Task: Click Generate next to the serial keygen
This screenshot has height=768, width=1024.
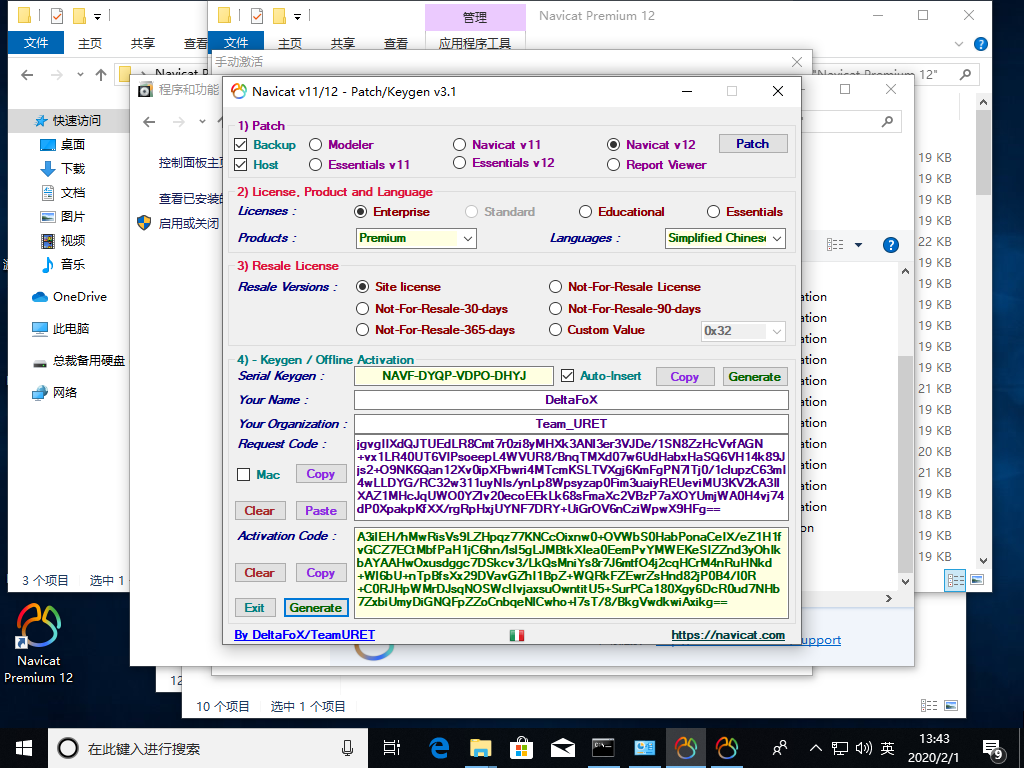Action: click(x=754, y=377)
